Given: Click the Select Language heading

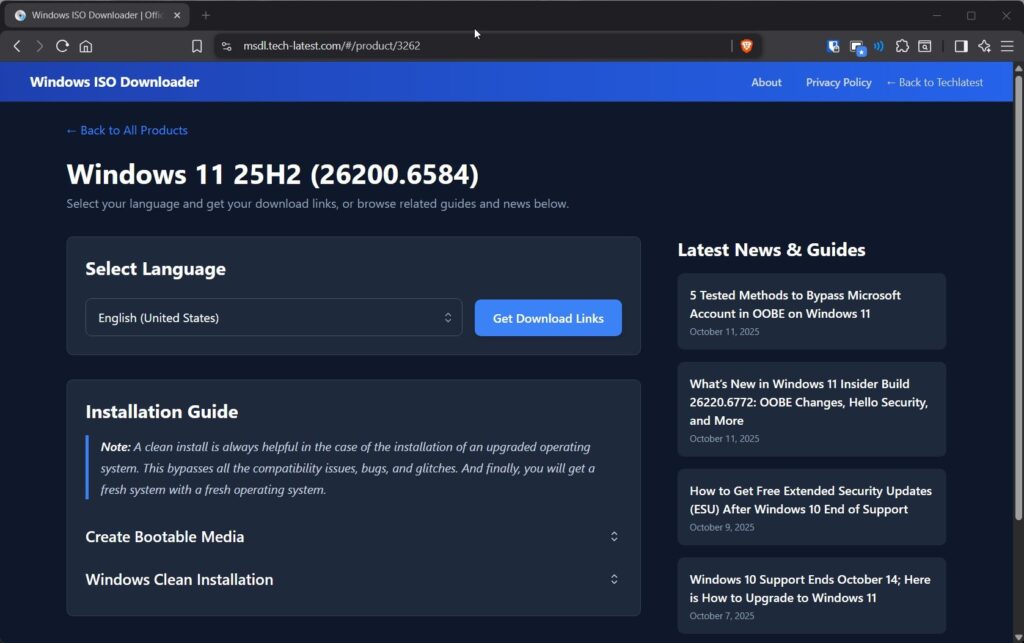Looking at the screenshot, I should tap(155, 269).
